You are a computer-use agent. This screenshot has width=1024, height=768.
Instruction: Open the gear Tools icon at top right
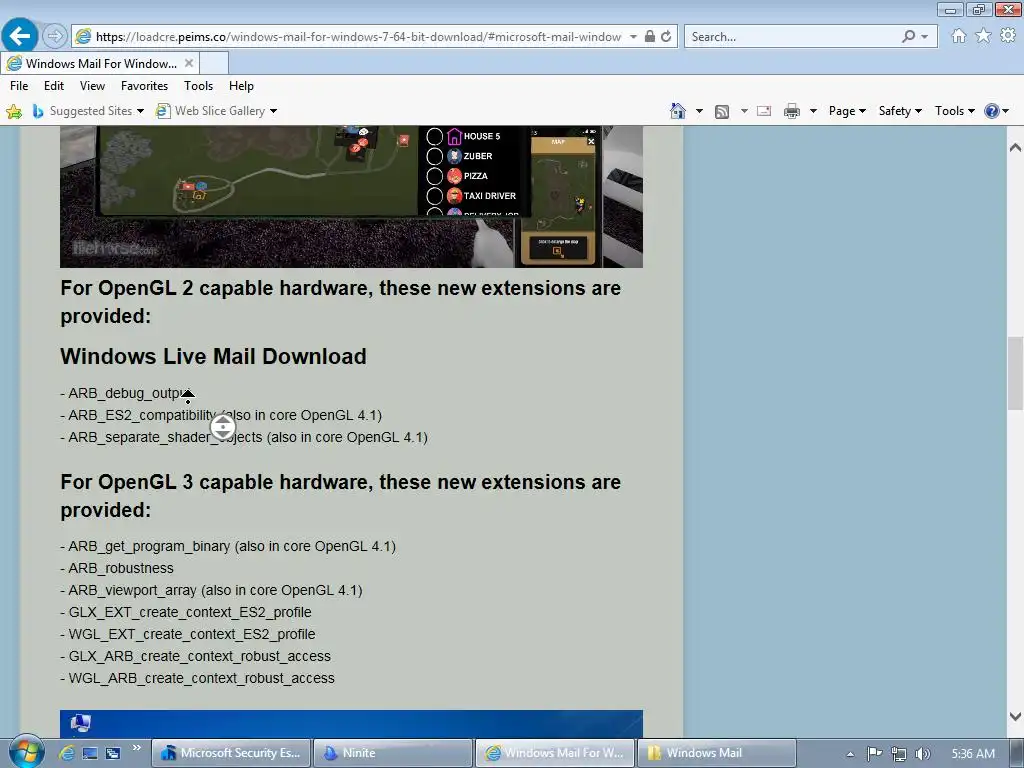[1008, 36]
